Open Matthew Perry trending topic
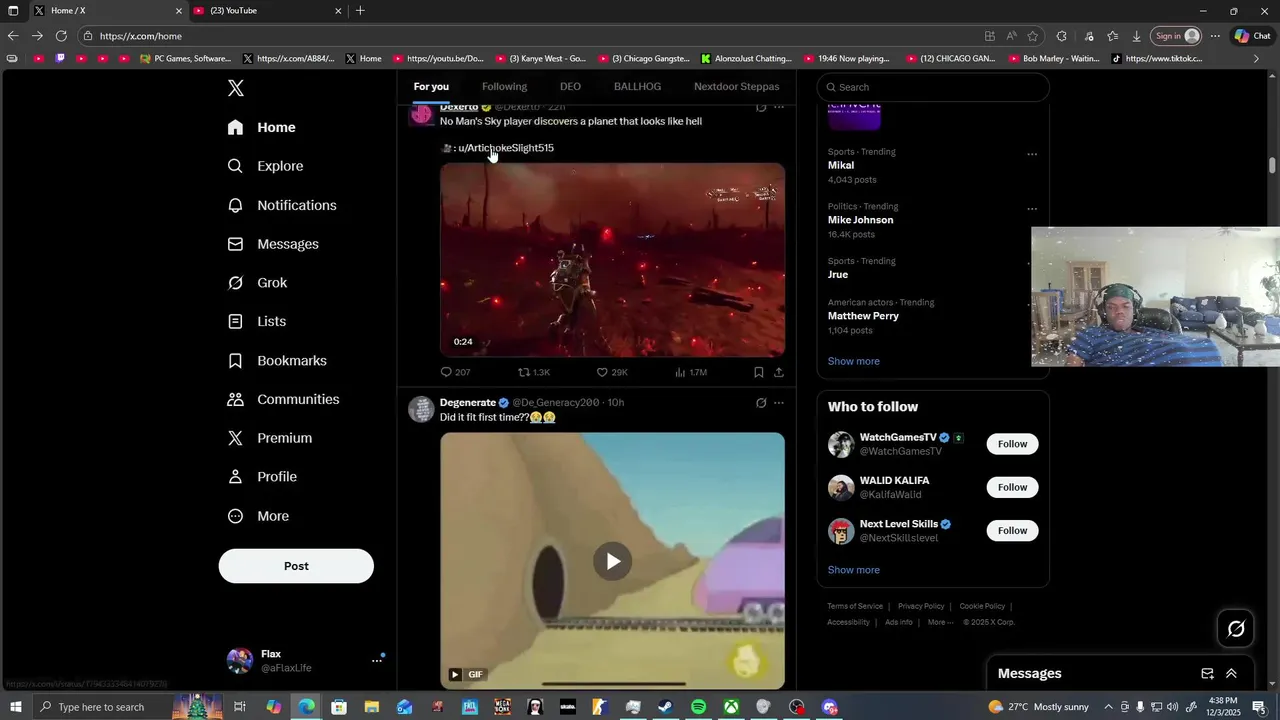This screenshot has height=720, width=1280. pos(863,316)
